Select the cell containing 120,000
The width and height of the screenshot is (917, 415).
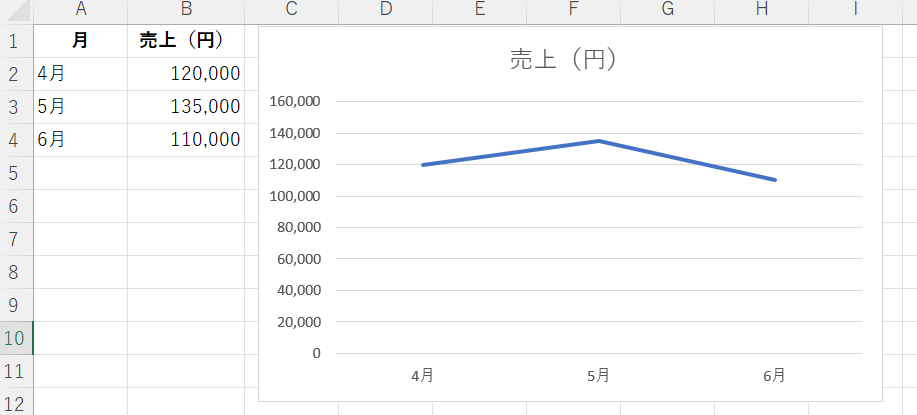coord(186,74)
